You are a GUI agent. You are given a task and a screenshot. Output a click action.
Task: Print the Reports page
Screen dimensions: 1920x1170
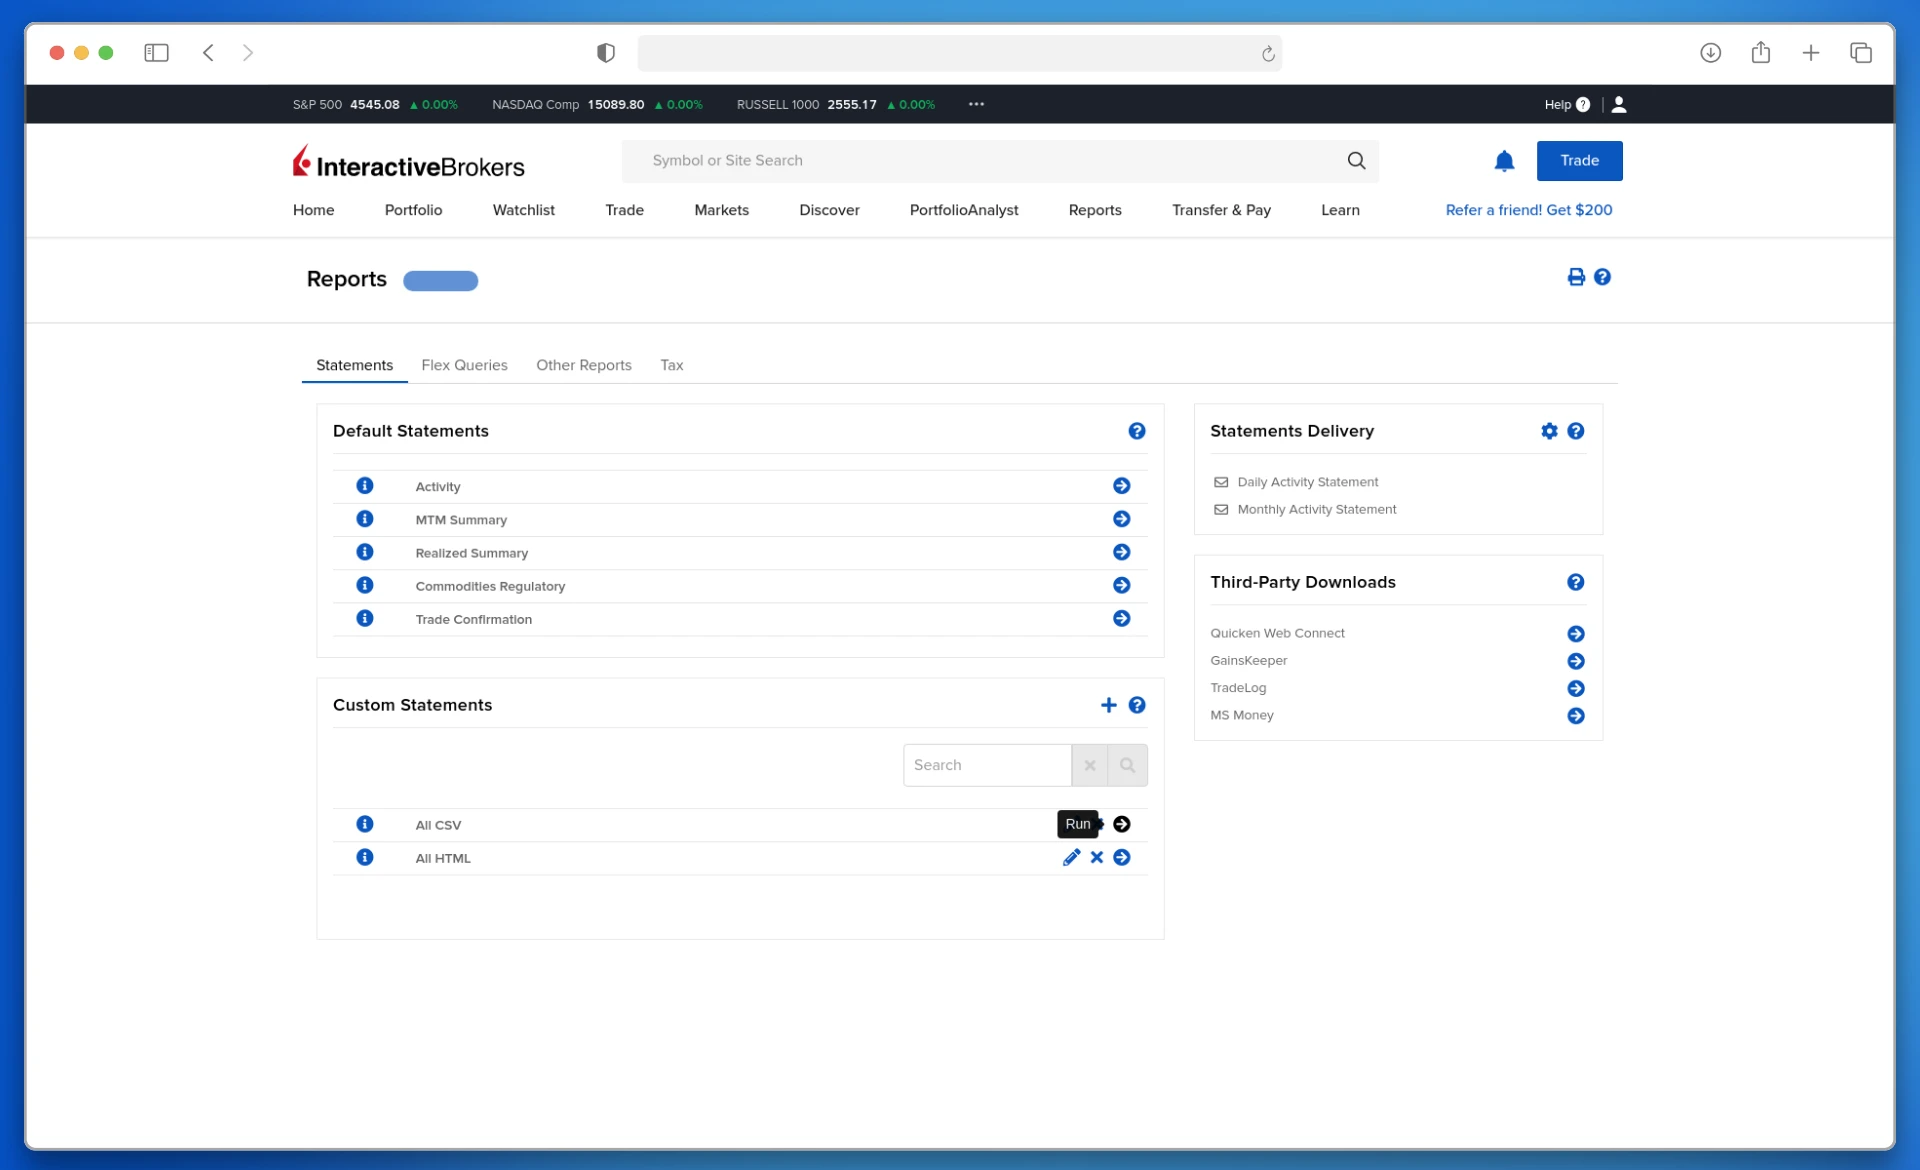pyautogui.click(x=1576, y=278)
